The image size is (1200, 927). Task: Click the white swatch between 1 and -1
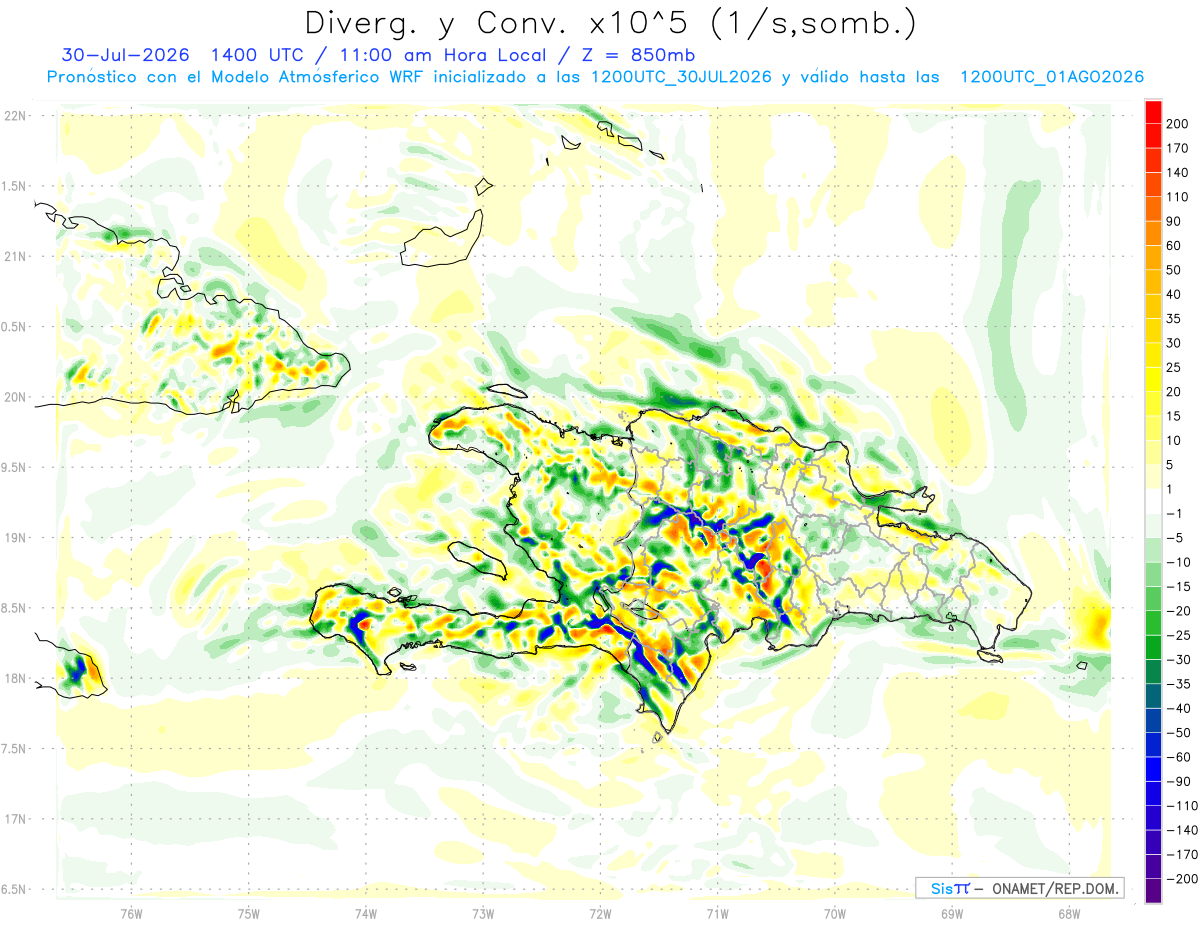(1154, 502)
